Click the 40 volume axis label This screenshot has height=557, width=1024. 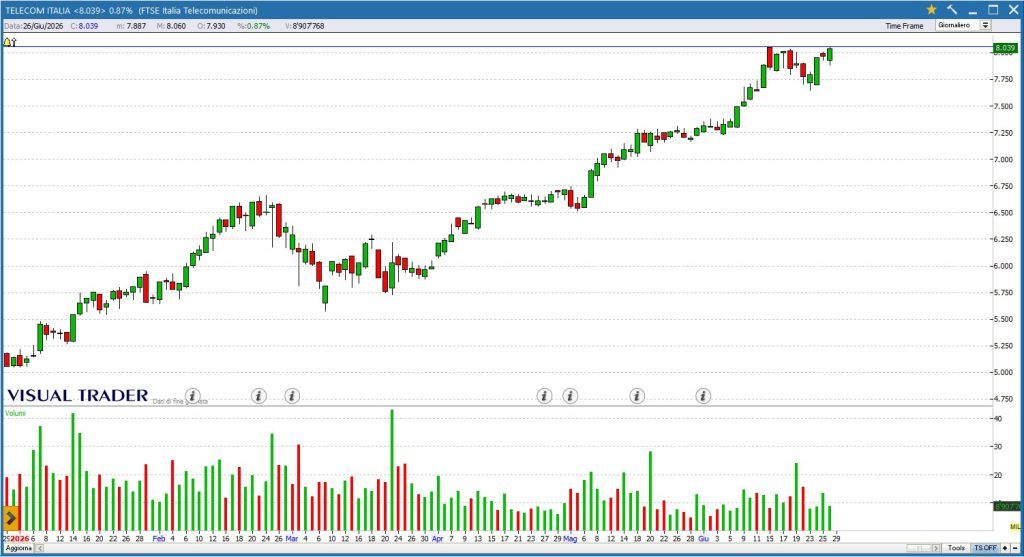[x=998, y=418]
